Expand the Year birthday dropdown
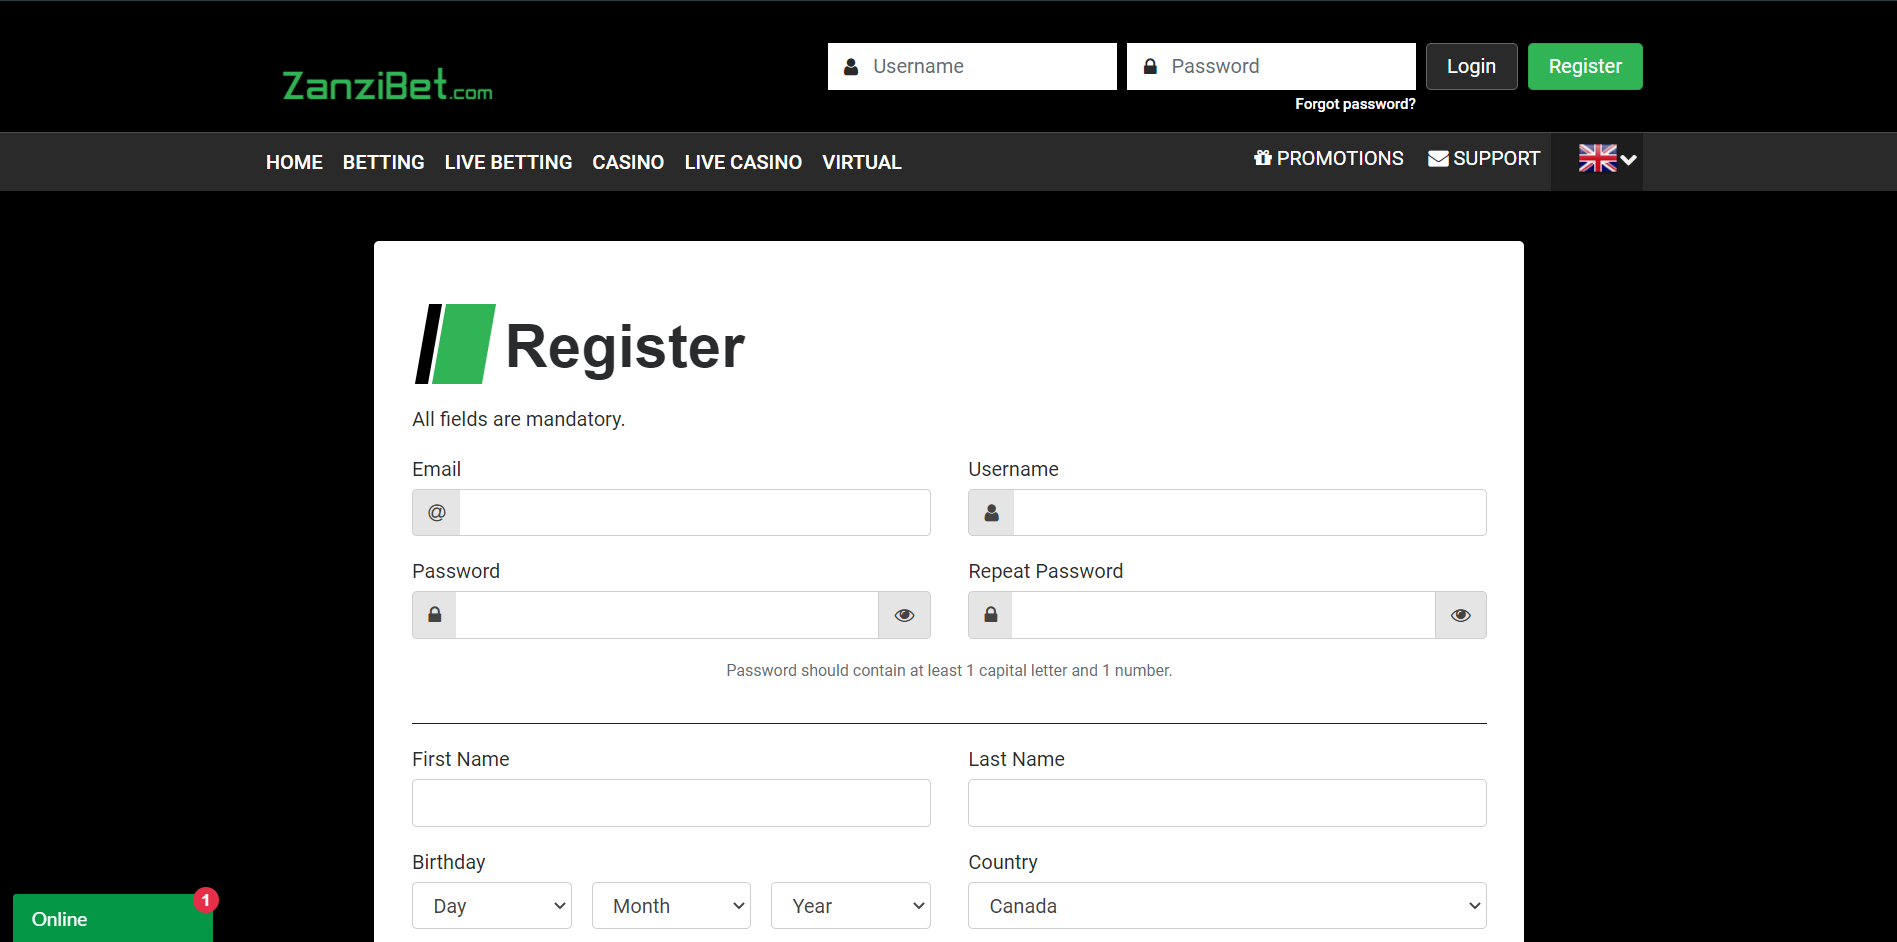 [x=850, y=905]
